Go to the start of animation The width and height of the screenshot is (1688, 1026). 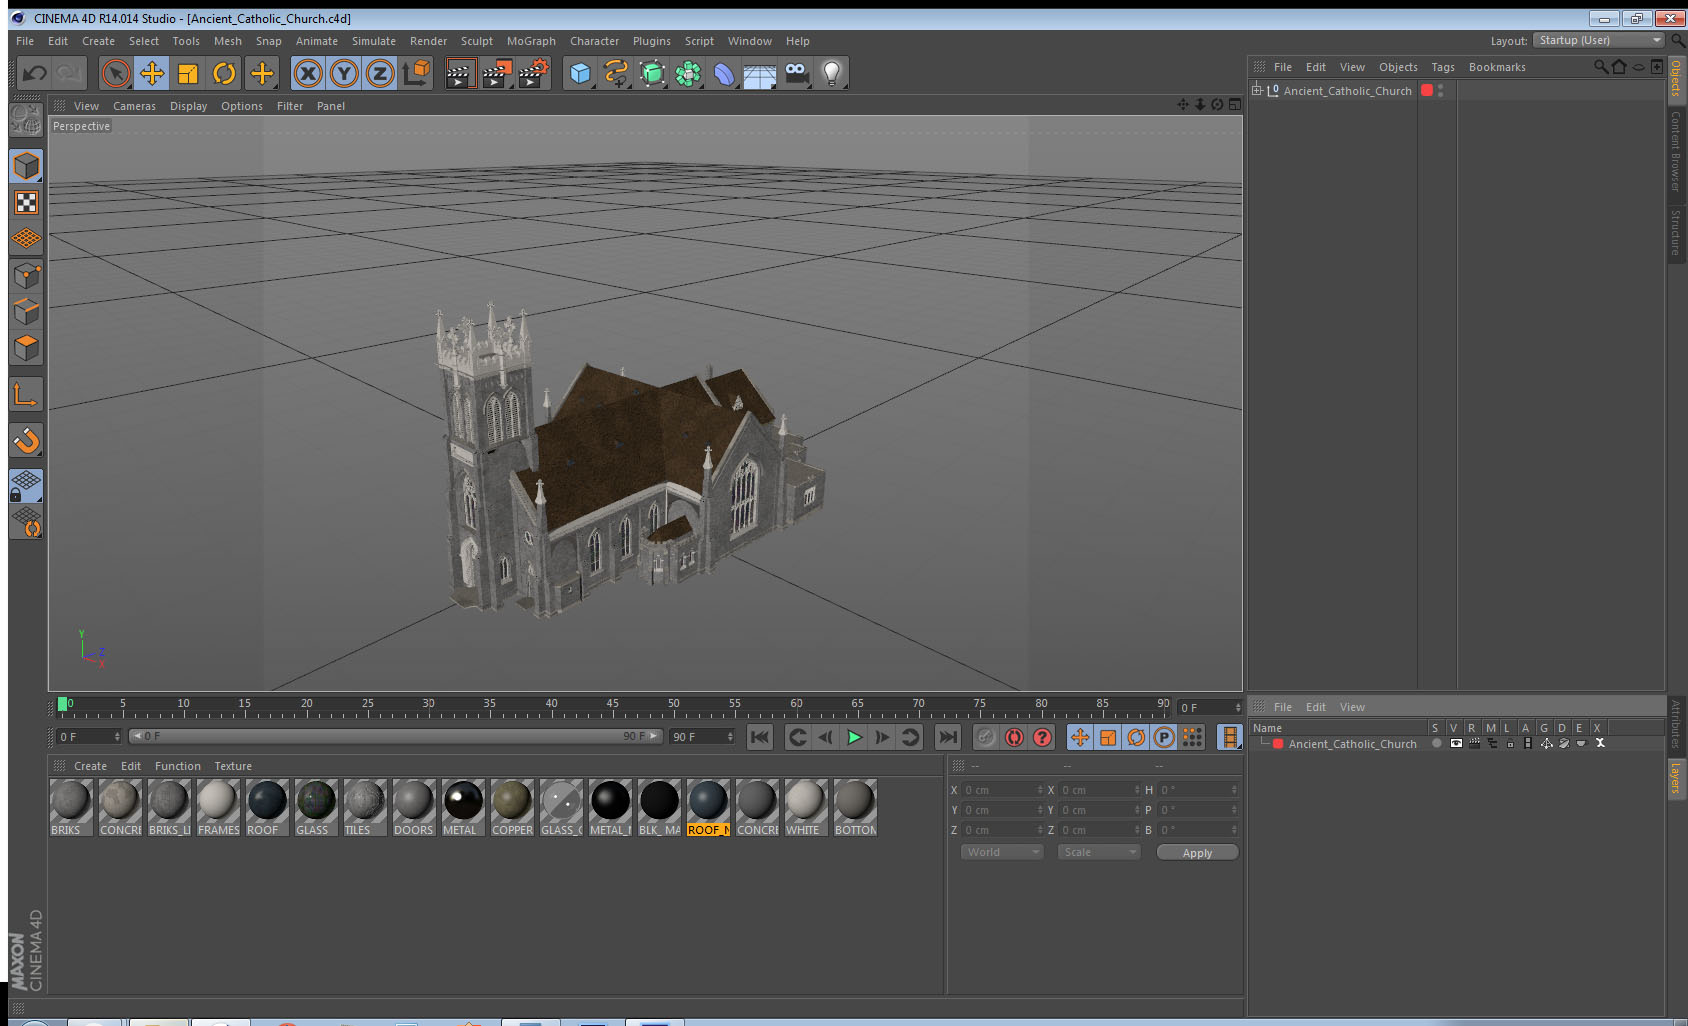(x=760, y=737)
